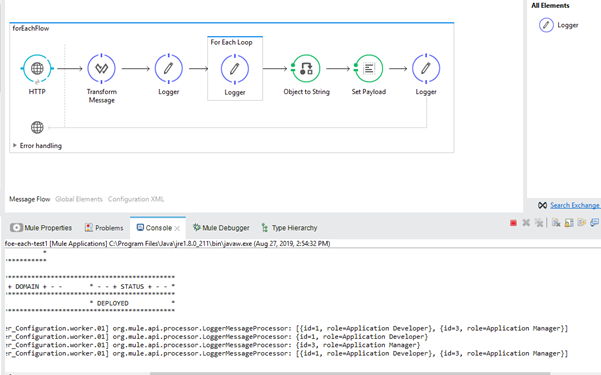601x375 pixels.
Task: Switch to Configuration XML view
Action: coord(136,199)
